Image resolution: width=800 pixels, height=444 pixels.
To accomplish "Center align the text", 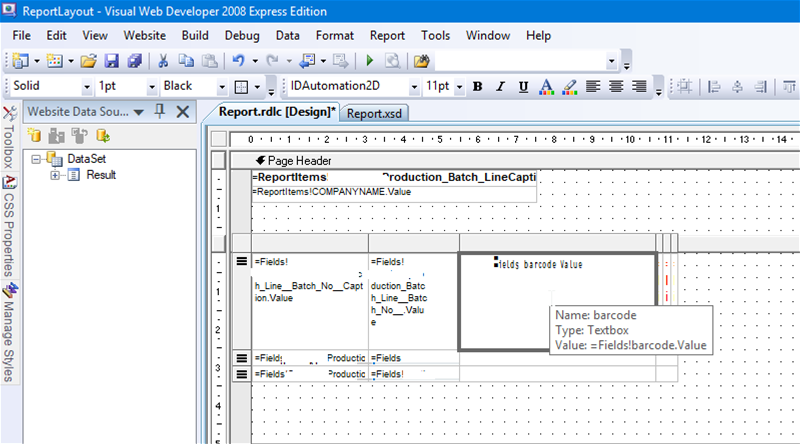I will click(x=616, y=87).
